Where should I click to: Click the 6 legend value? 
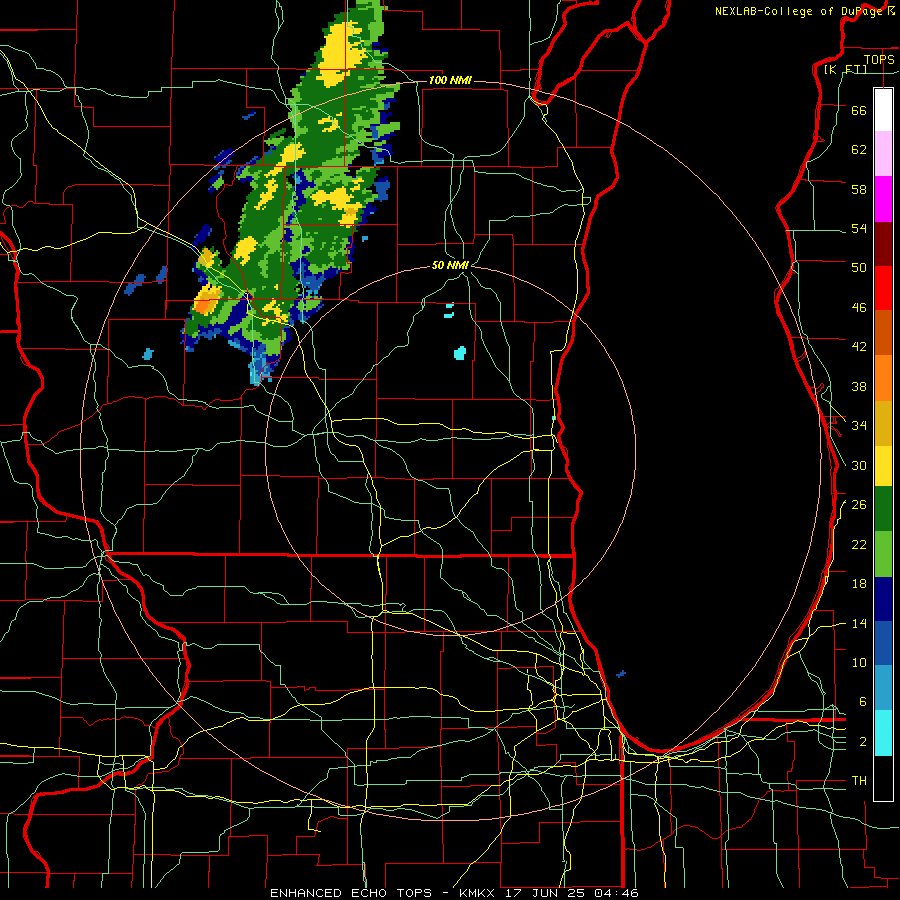[x=863, y=702]
